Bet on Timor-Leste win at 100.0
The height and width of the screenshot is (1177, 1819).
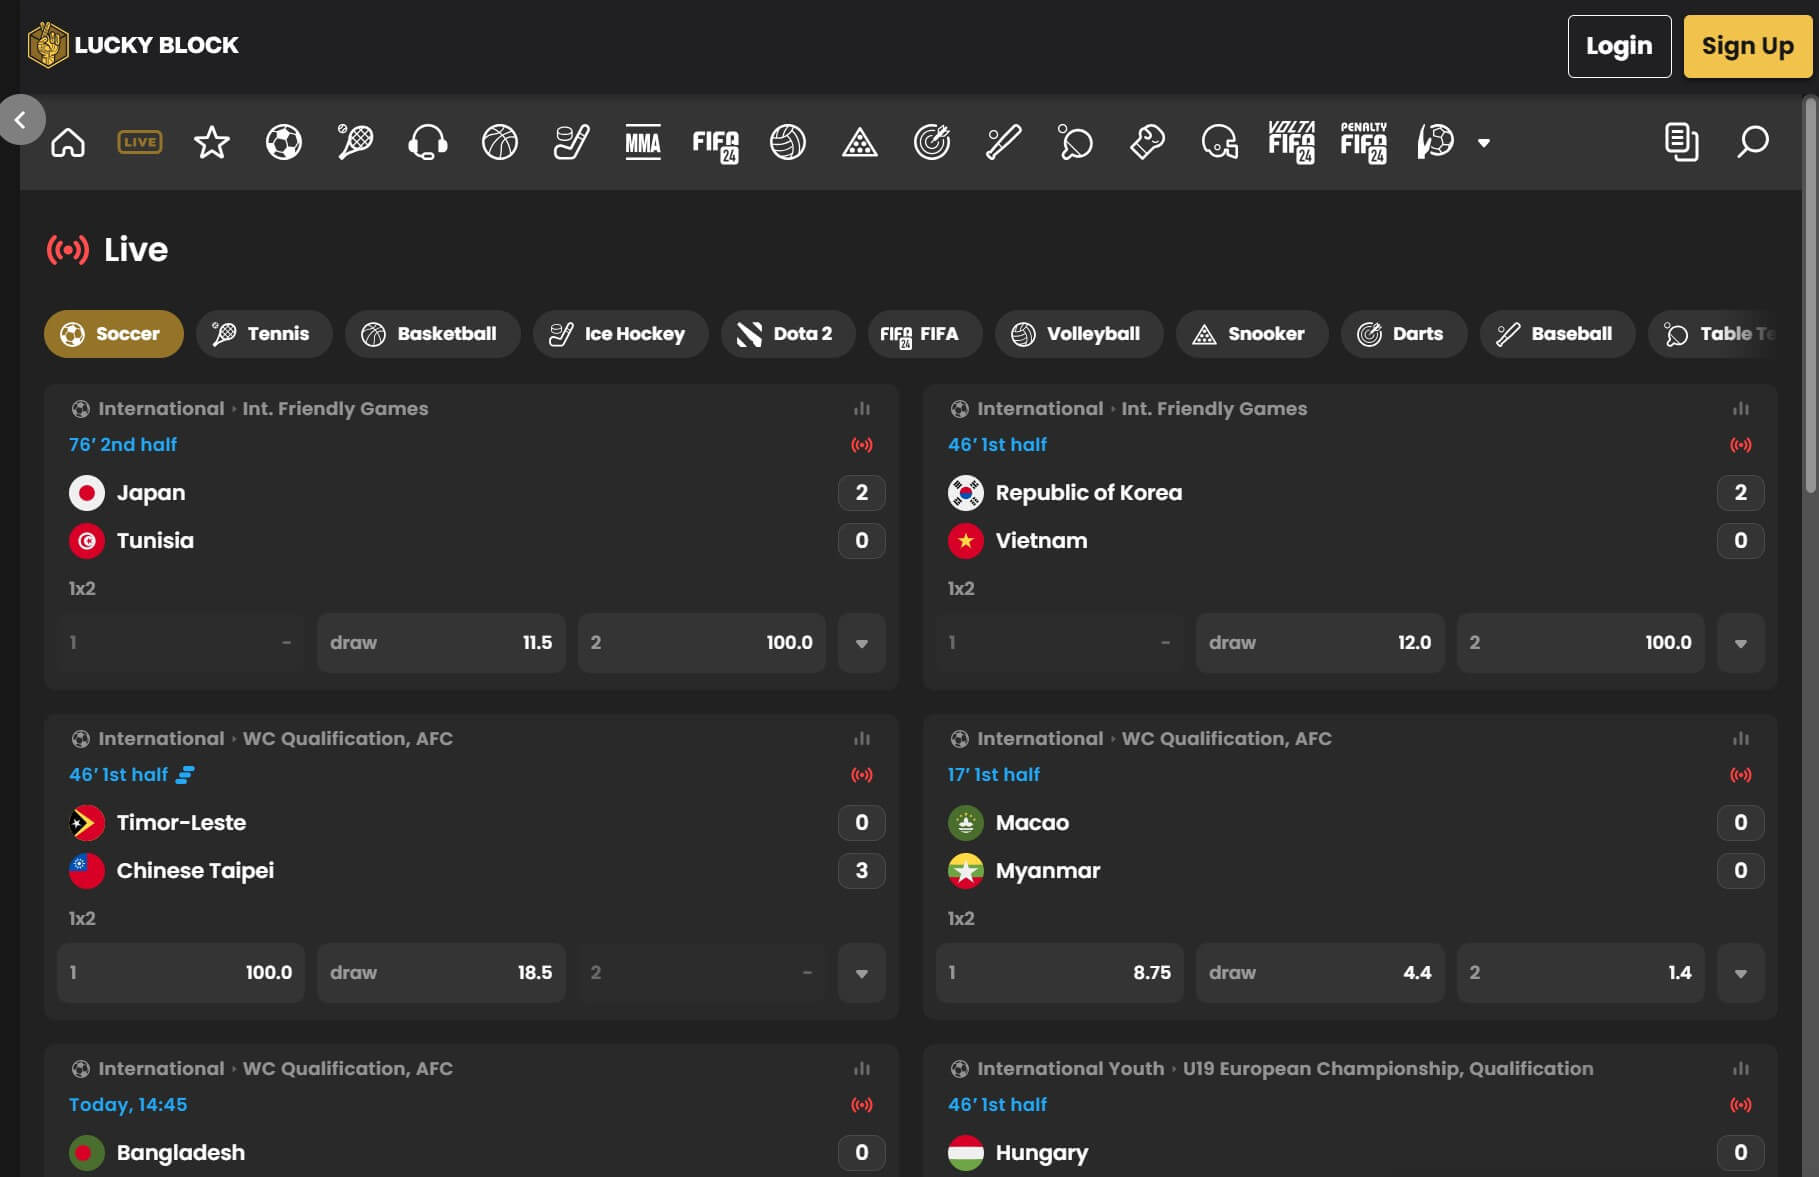(x=181, y=973)
